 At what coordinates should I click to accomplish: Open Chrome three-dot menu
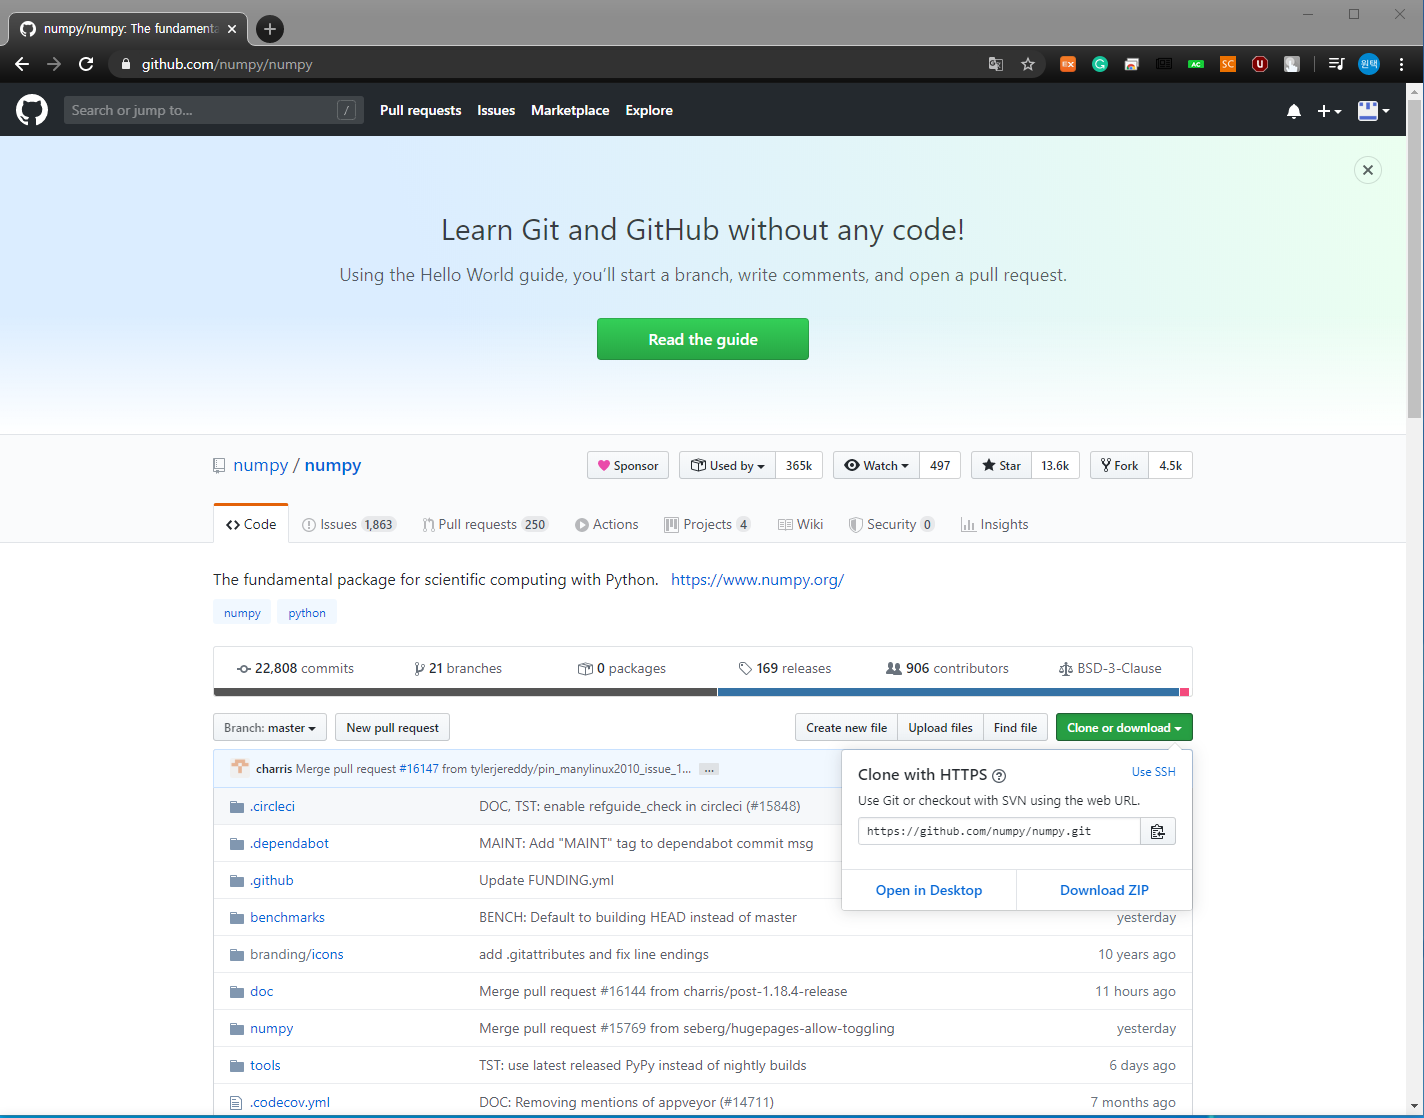click(1402, 64)
